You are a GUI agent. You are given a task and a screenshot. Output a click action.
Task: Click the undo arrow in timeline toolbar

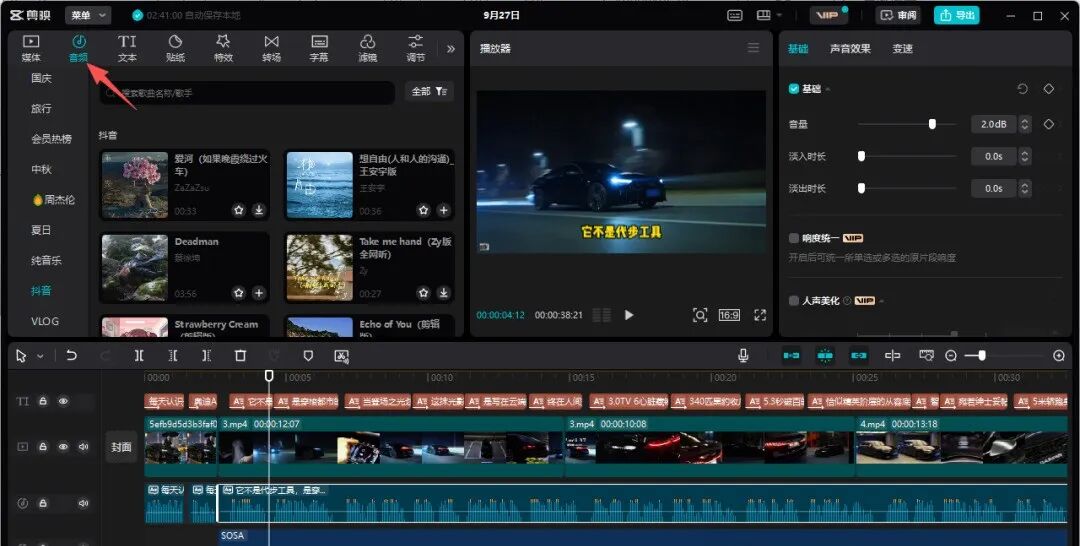pos(71,356)
